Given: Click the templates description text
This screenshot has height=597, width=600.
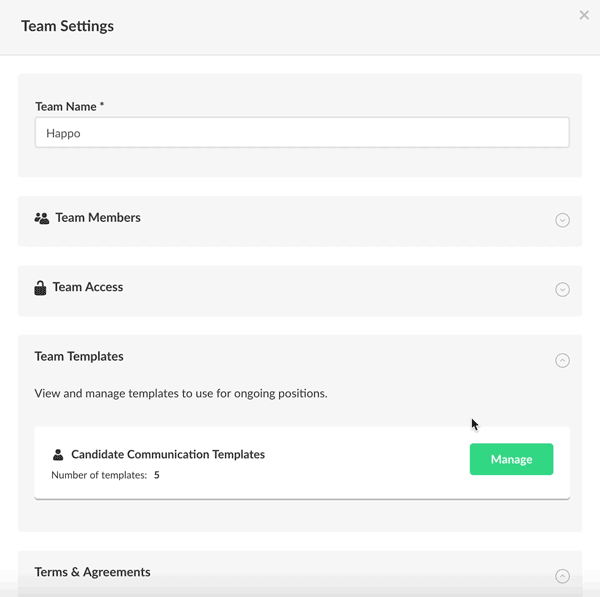Looking at the screenshot, I should click(x=181, y=394).
